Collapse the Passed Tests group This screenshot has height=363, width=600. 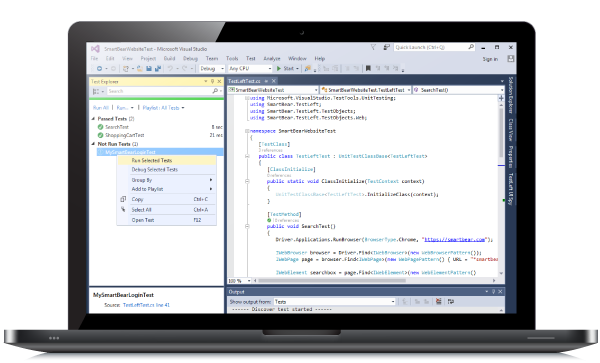click(93, 119)
